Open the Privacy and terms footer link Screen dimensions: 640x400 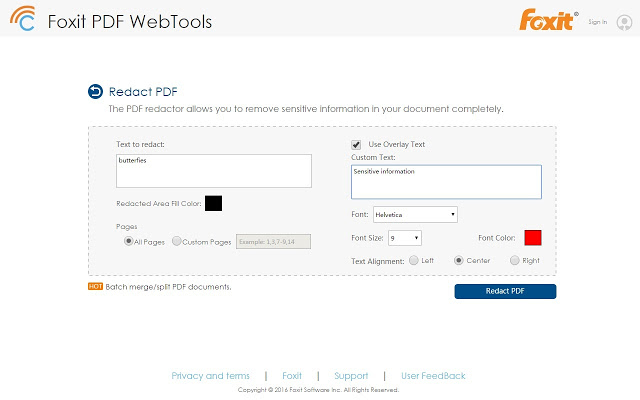pos(210,376)
